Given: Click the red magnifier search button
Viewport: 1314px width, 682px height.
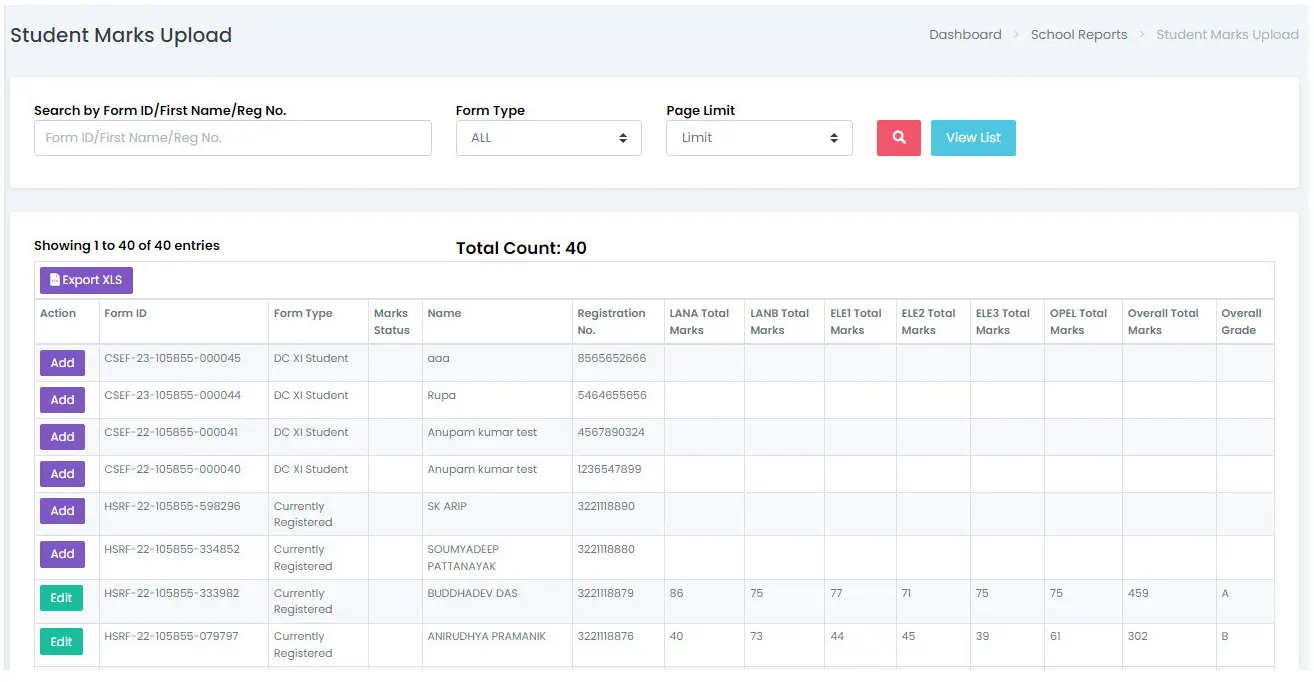Looking at the screenshot, I should click(898, 138).
